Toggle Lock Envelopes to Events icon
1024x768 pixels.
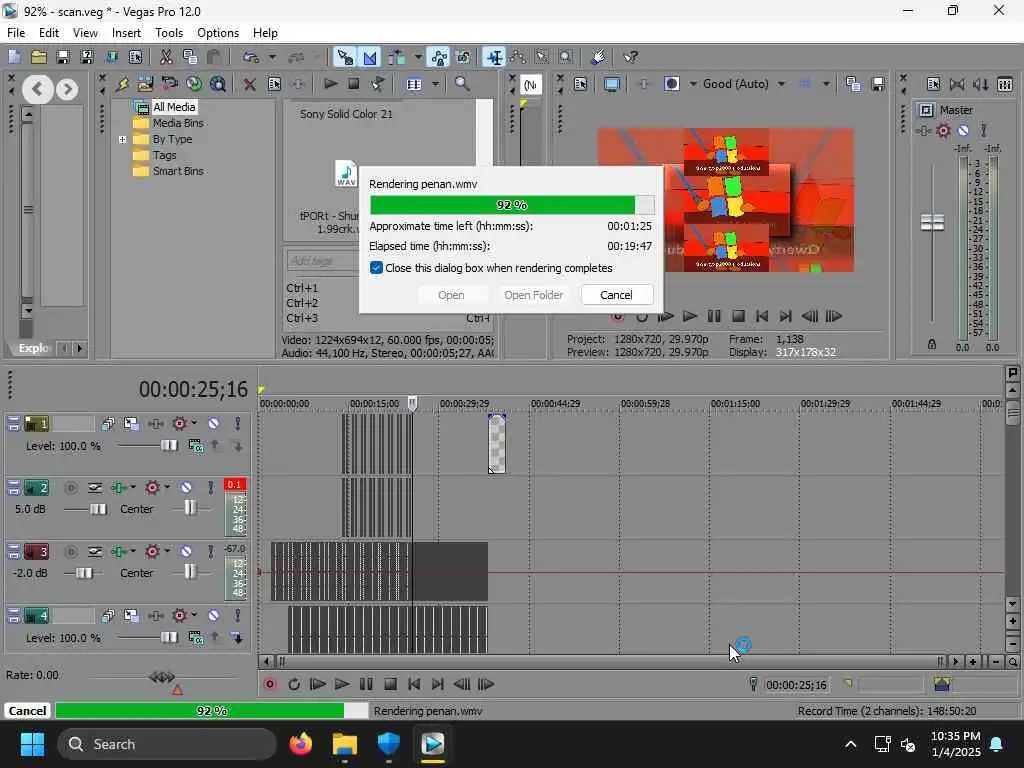(x=439, y=57)
